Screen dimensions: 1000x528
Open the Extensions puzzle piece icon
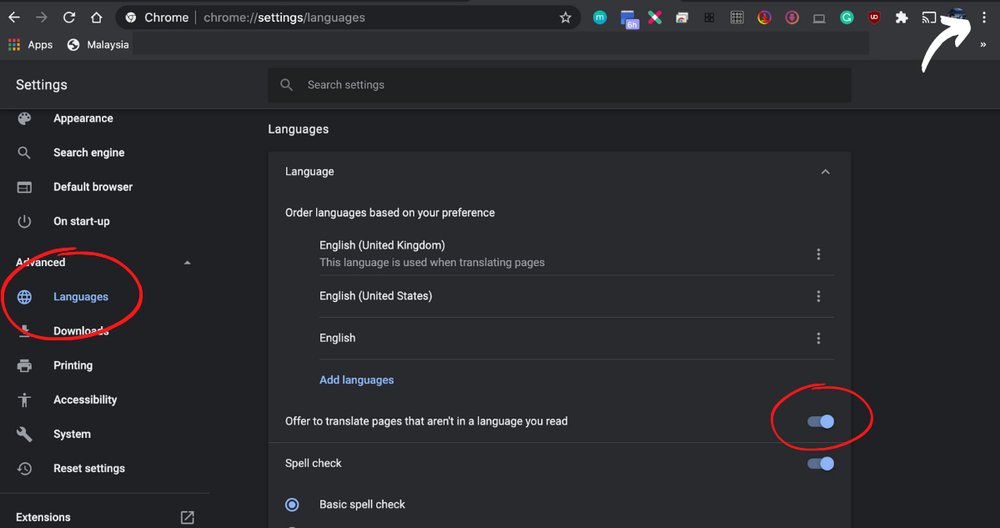[x=901, y=17]
